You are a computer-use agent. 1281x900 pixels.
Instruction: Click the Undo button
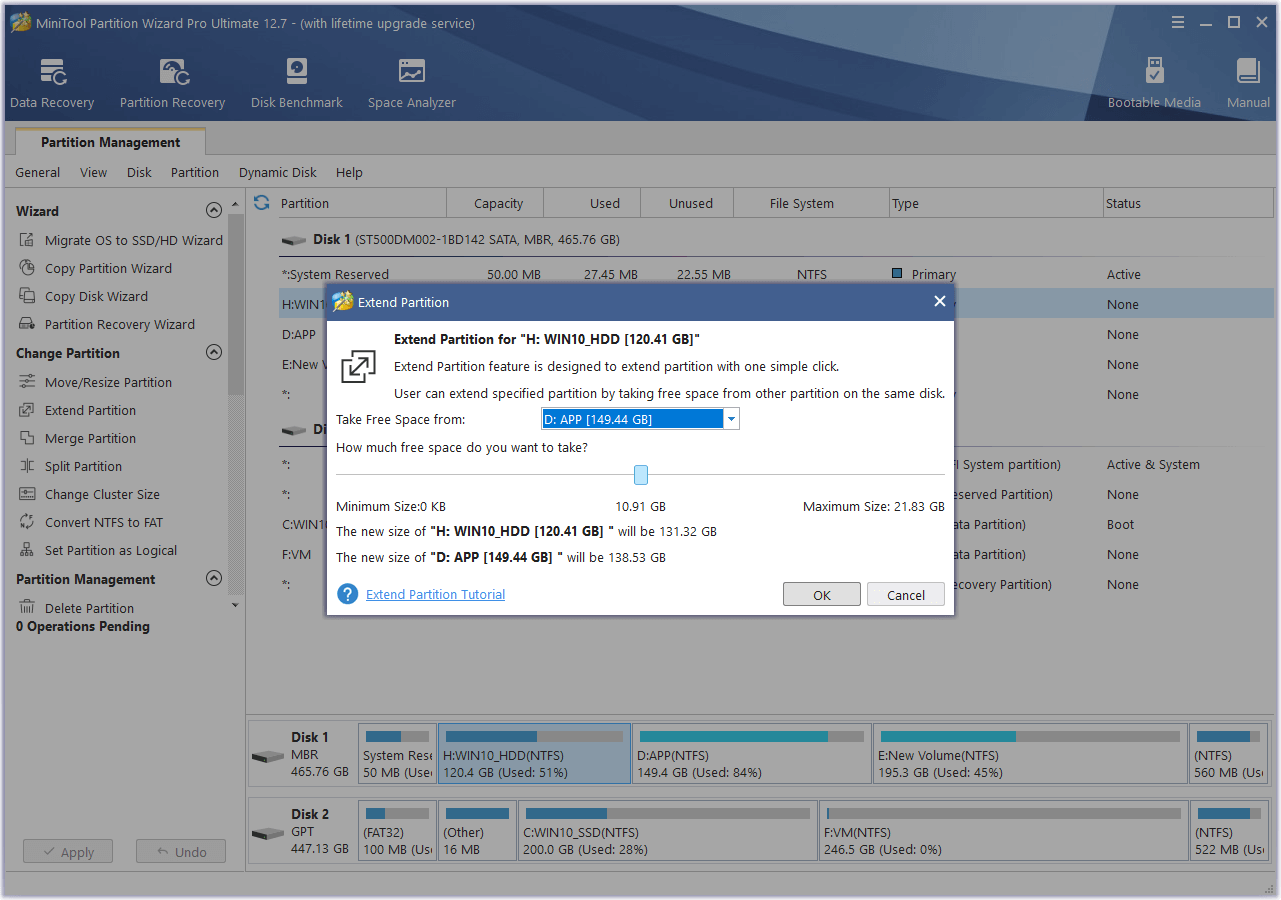[x=181, y=852]
